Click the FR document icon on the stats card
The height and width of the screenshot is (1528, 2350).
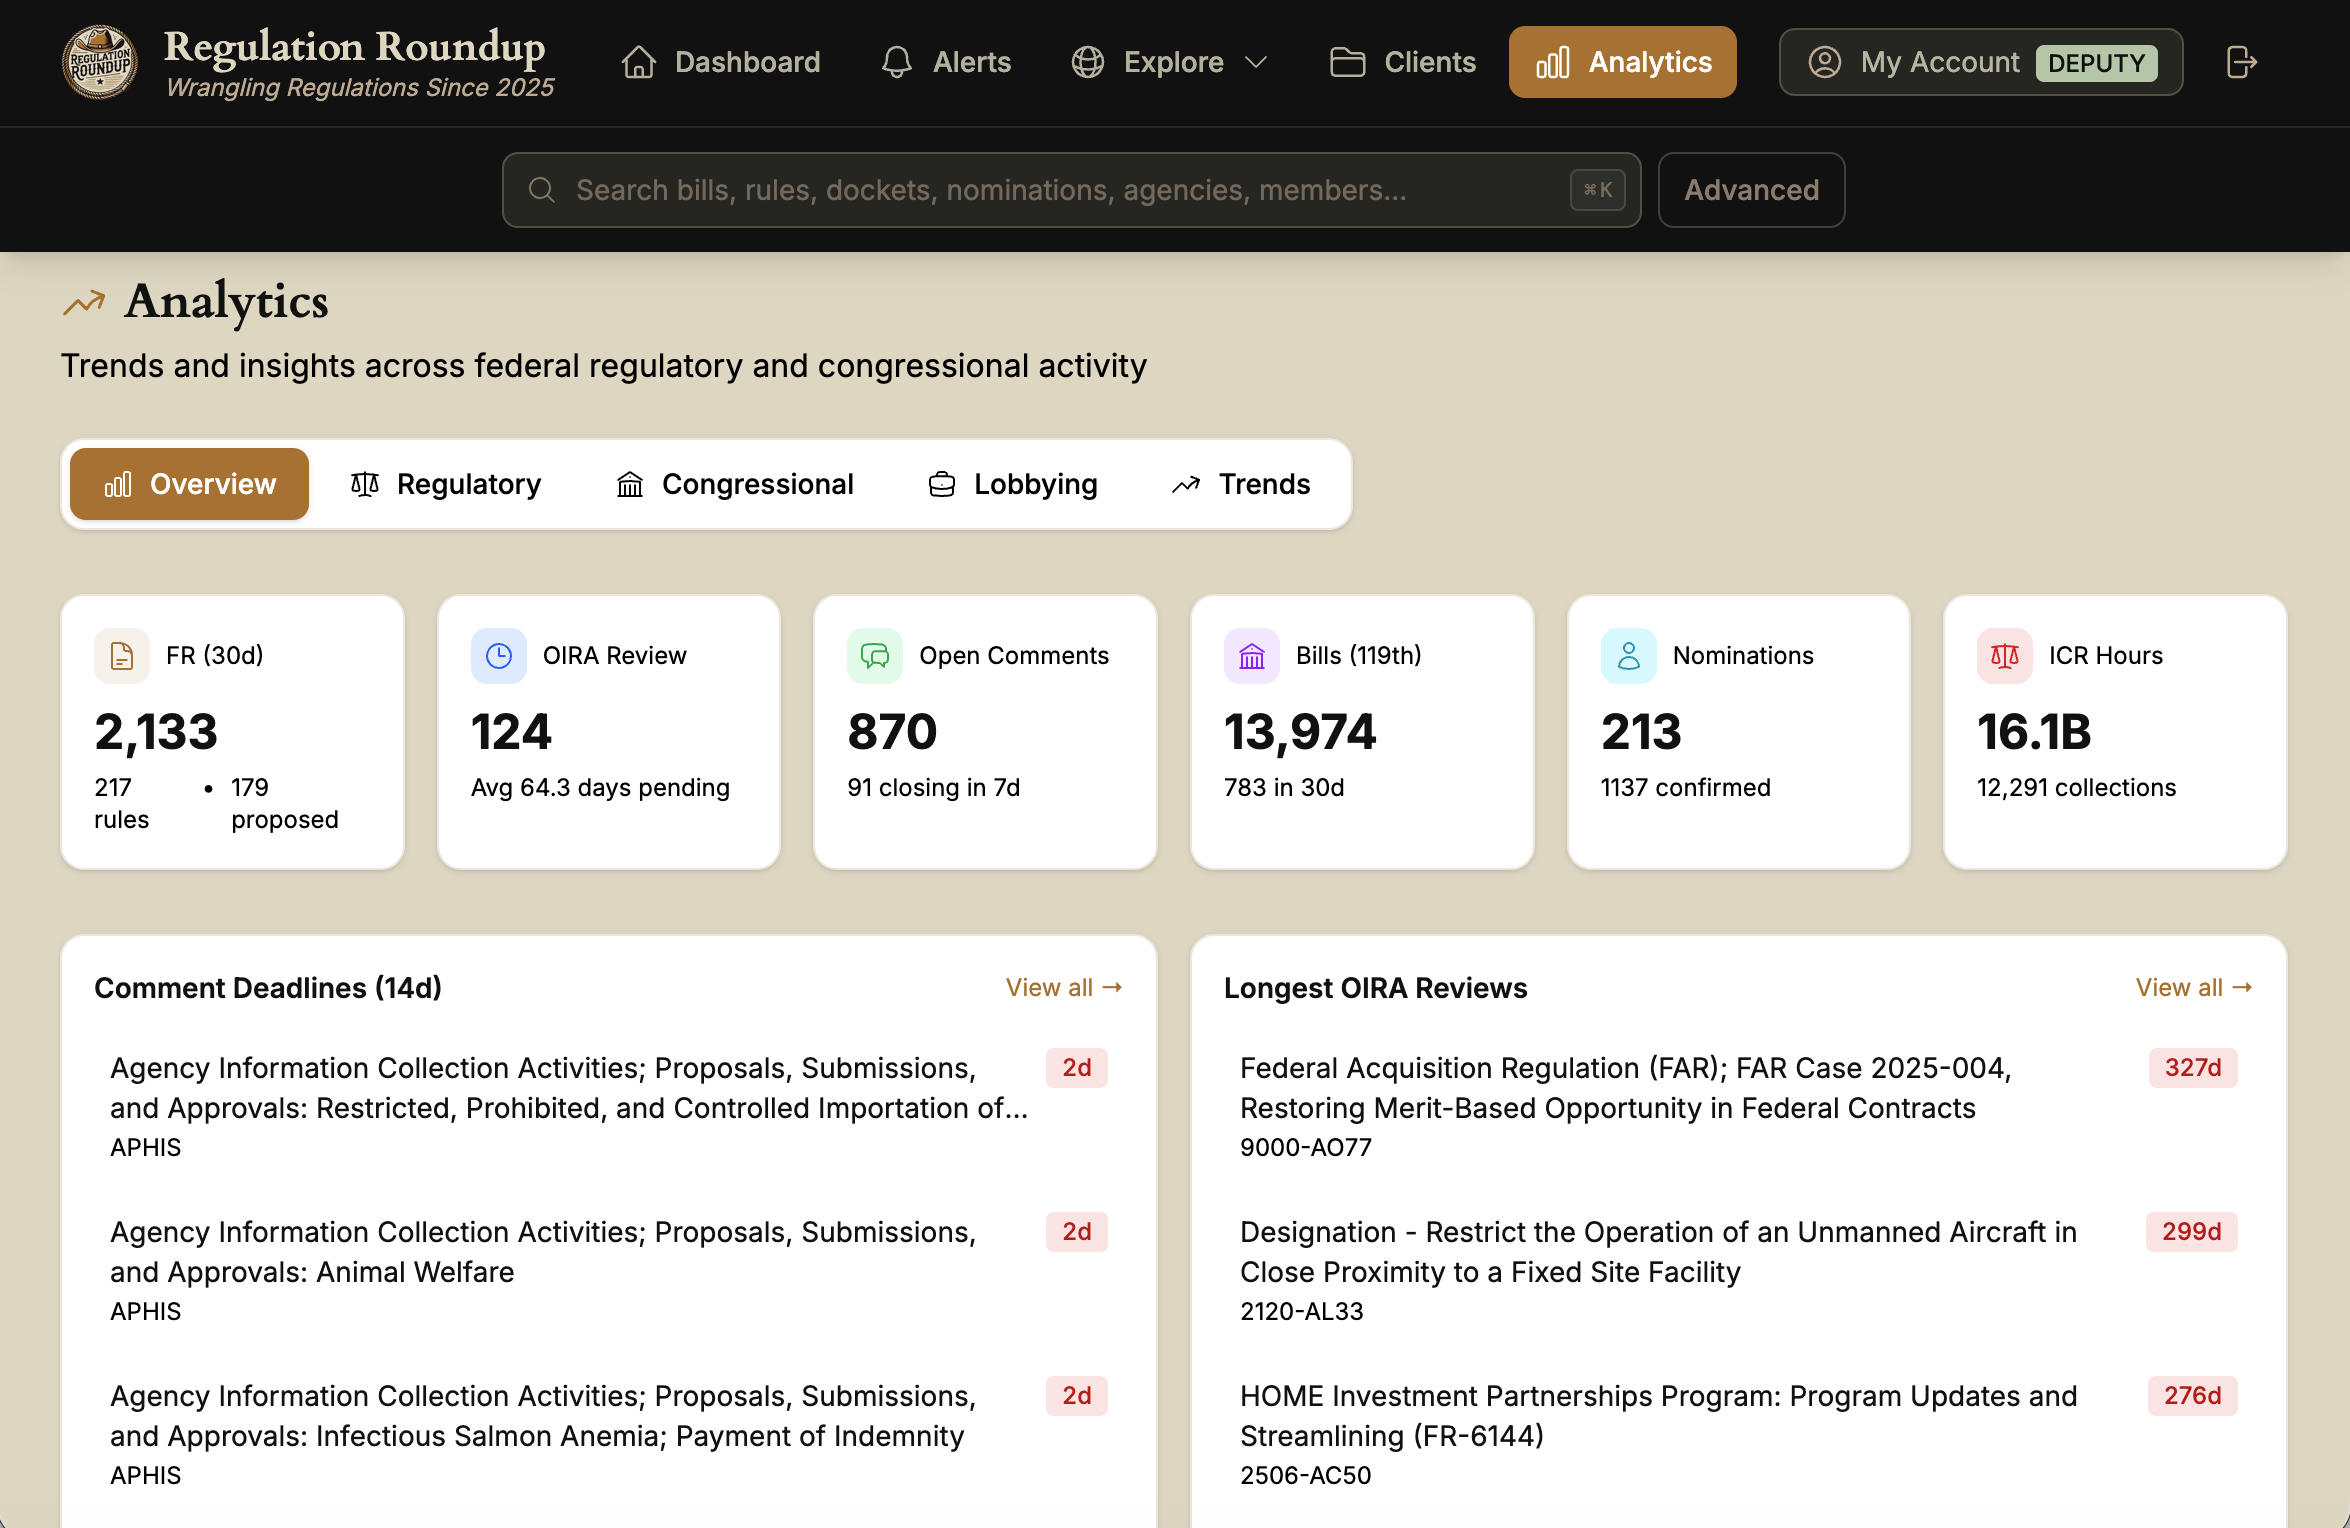(x=121, y=655)
